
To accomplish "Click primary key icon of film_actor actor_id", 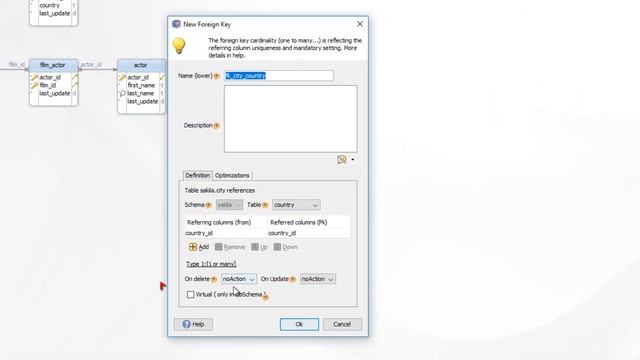I will [x=34, y=77].
